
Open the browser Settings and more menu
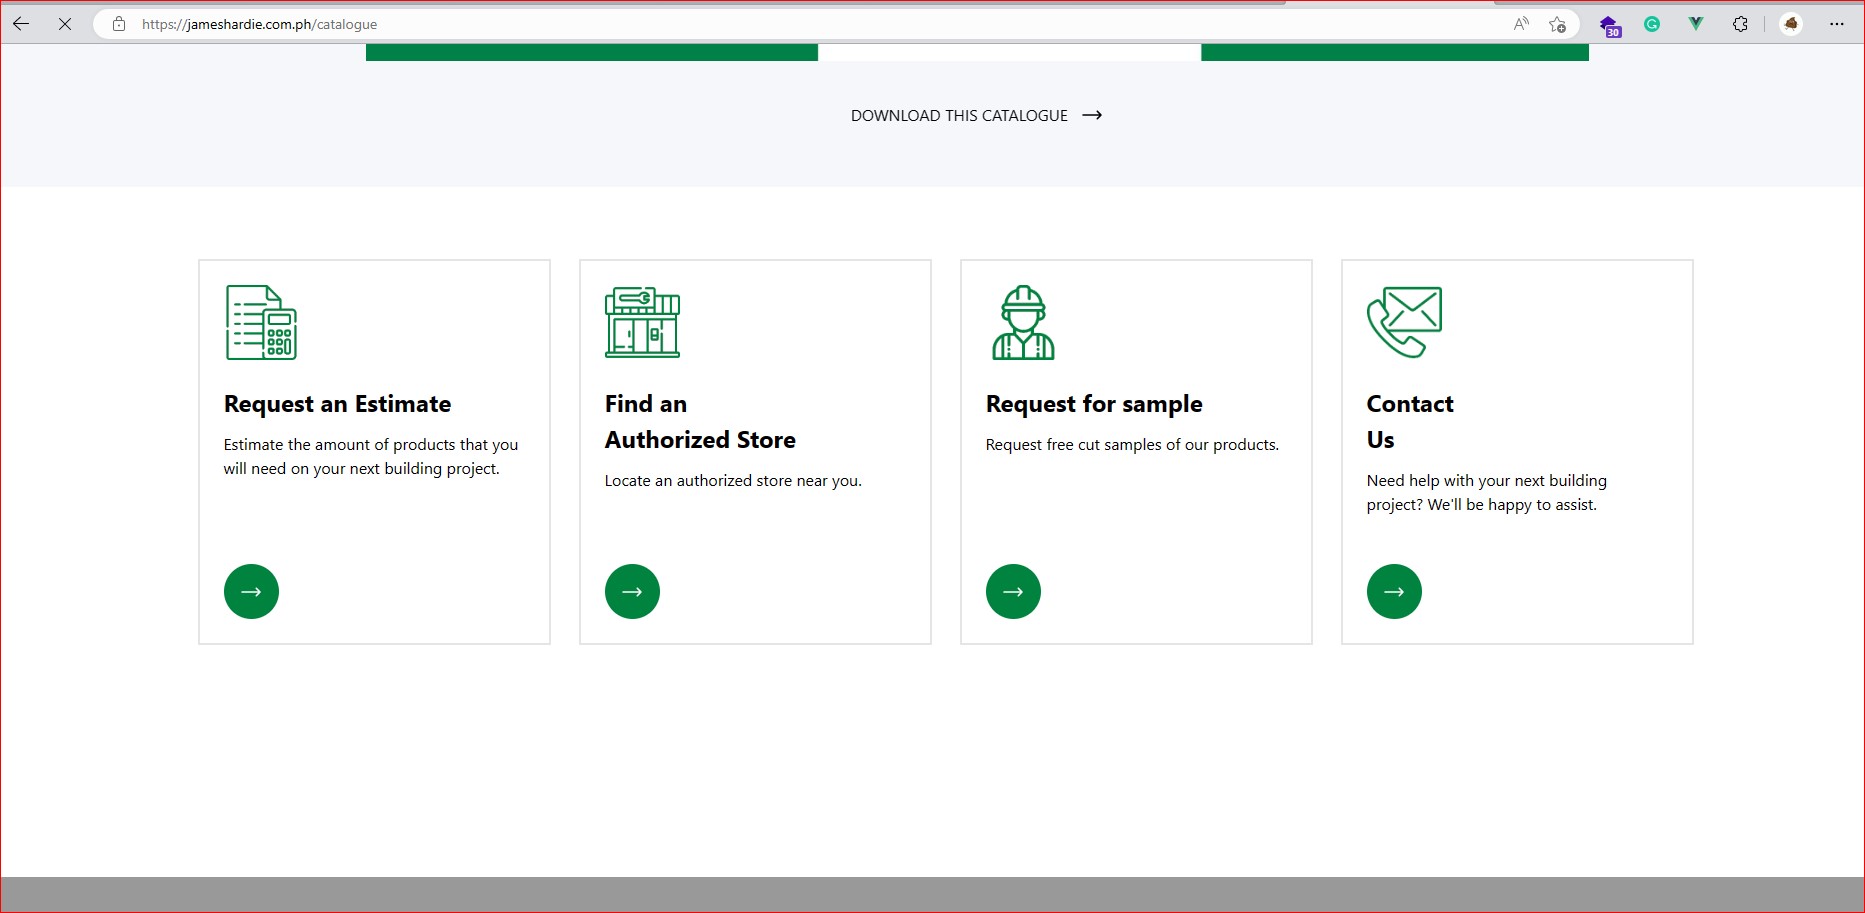(x=1837, y=24)
